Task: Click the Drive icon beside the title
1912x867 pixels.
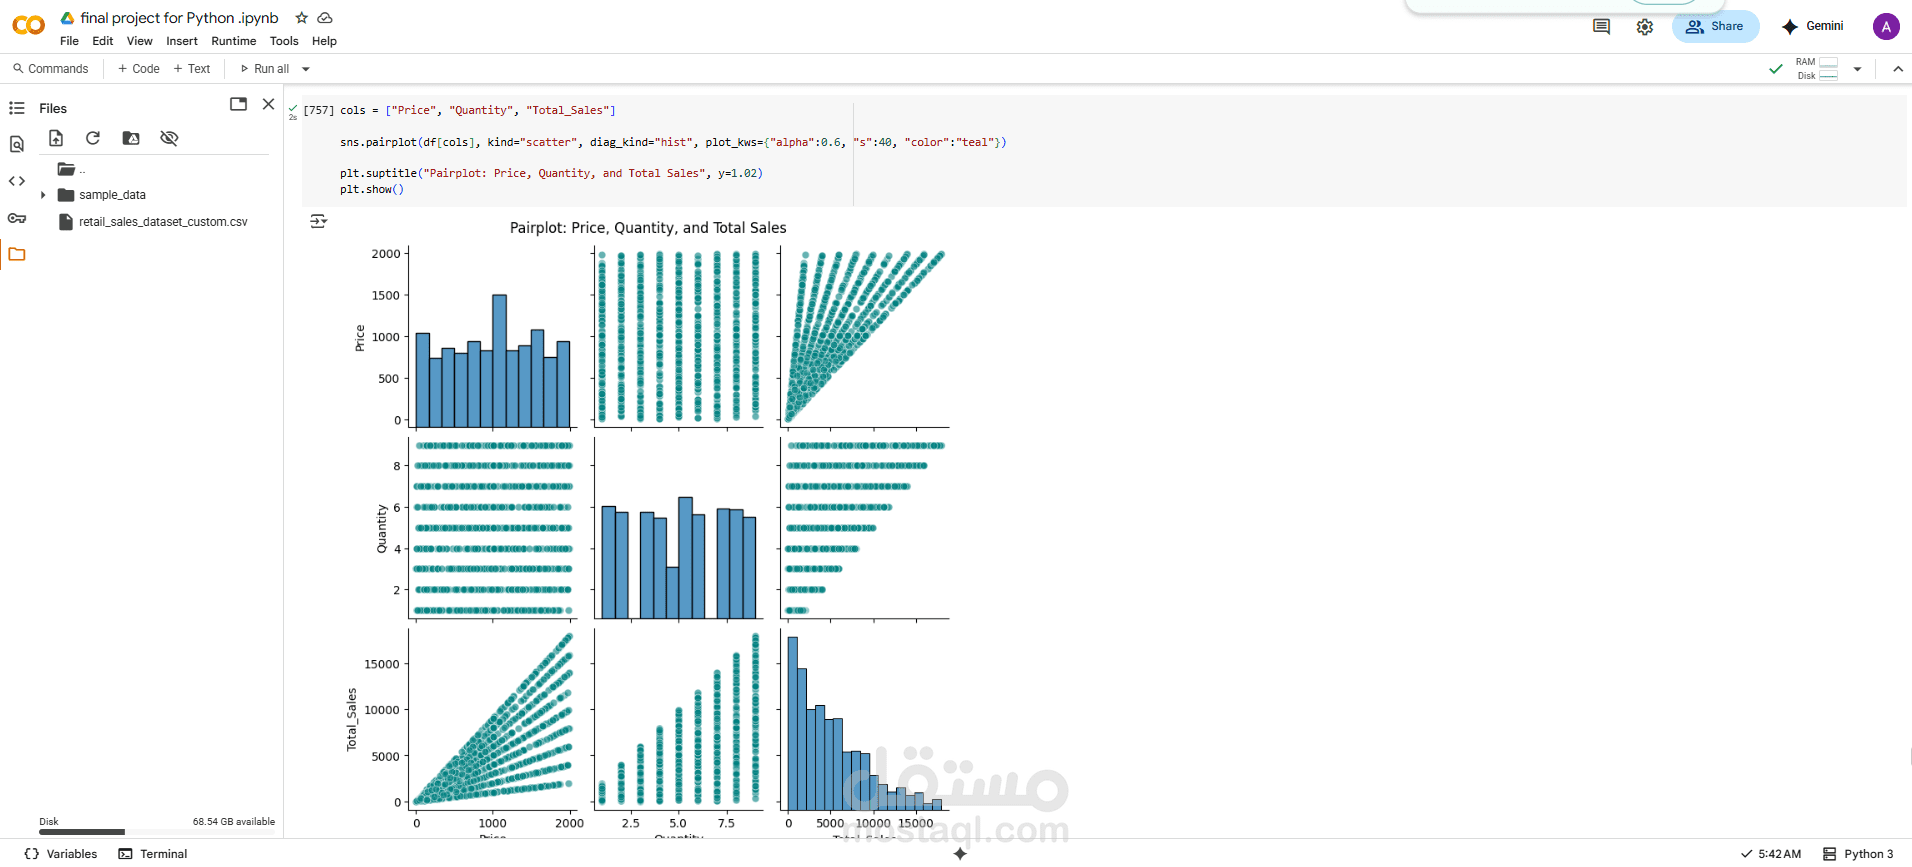Action: point(67,18)
